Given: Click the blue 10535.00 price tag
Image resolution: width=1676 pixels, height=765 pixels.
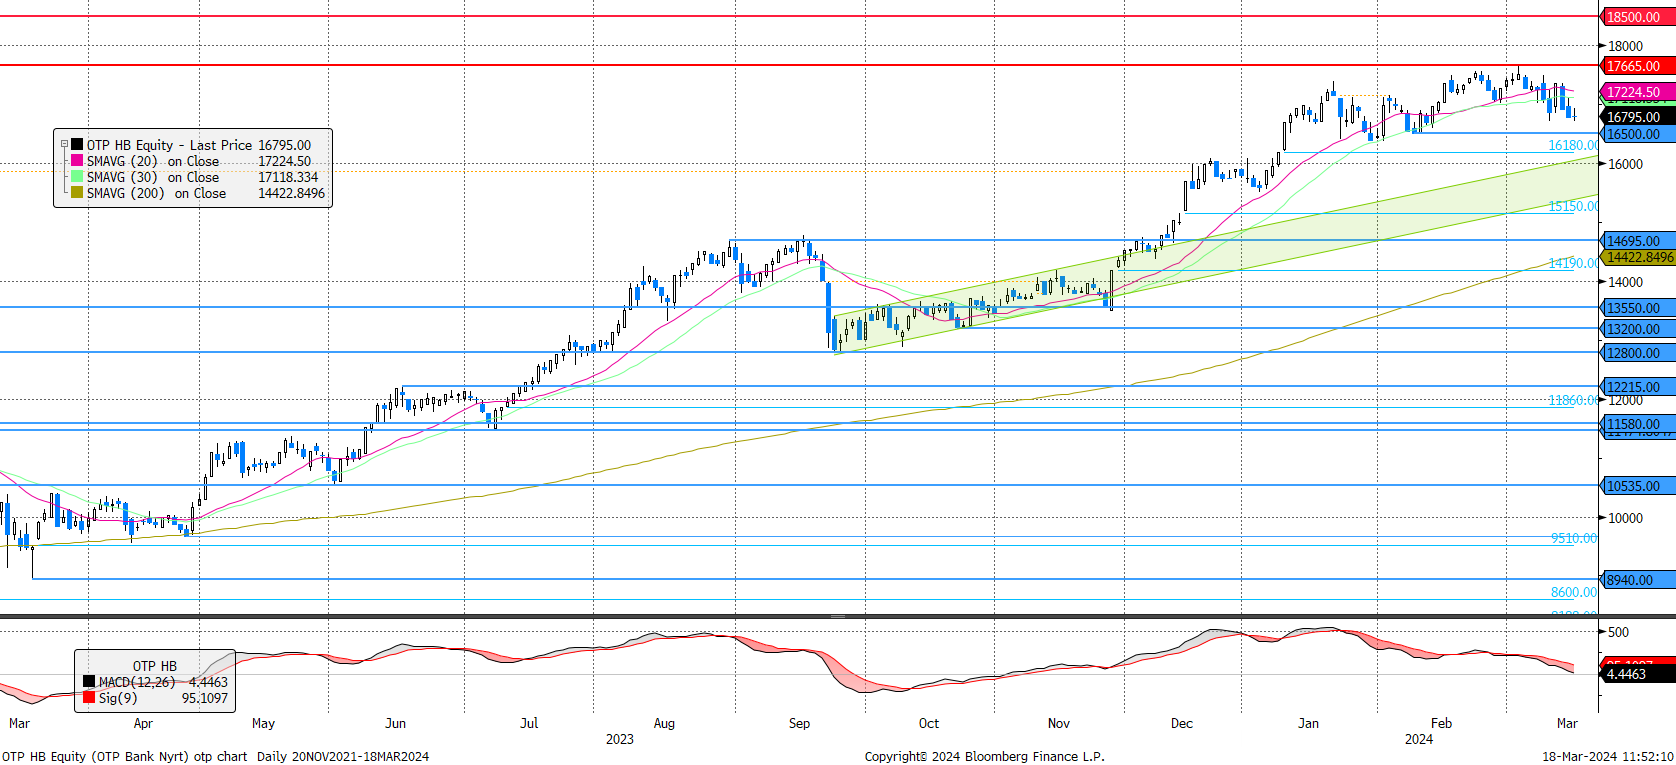Looking at the screenshot, I should pyautogui.click(x=1638, y=486).
